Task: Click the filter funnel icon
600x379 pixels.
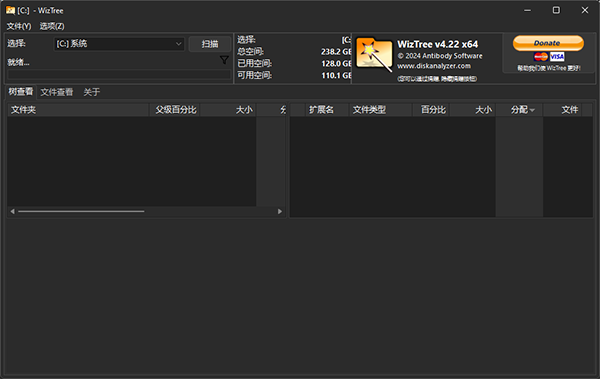Action: coord(224,60)
